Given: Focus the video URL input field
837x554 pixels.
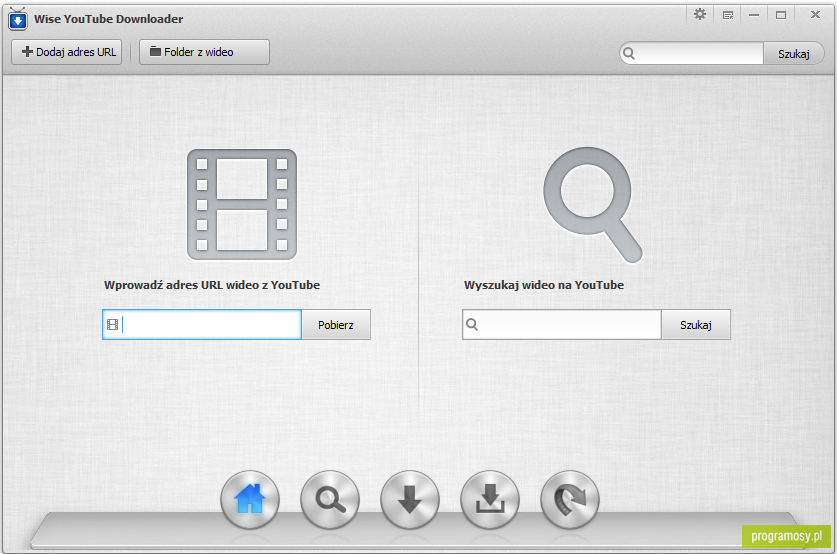Looking at the screenshot, I should tap(202, 325).
